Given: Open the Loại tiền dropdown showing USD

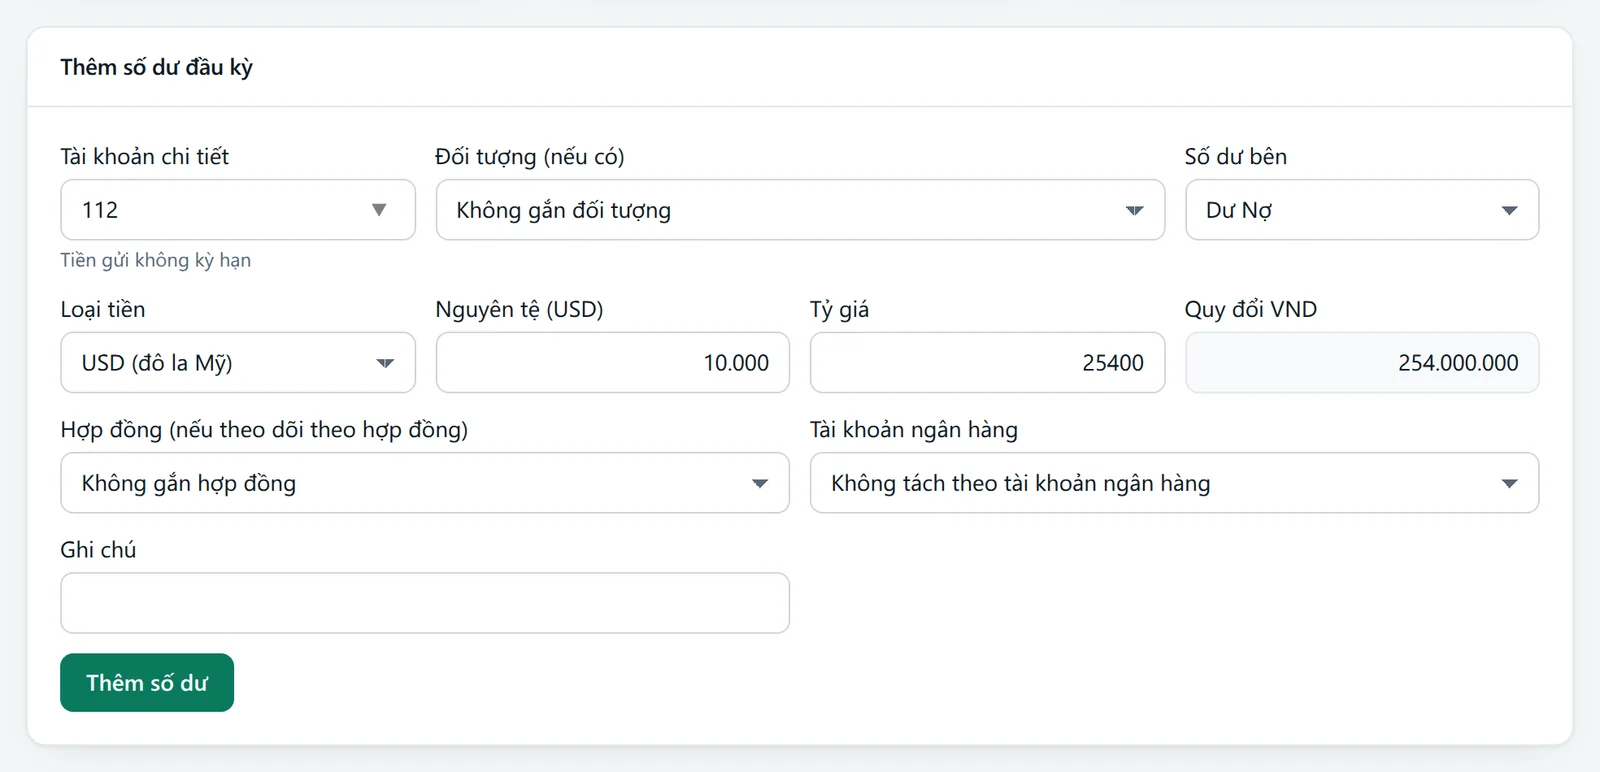Looking at the screenshot, I should 238,362.
